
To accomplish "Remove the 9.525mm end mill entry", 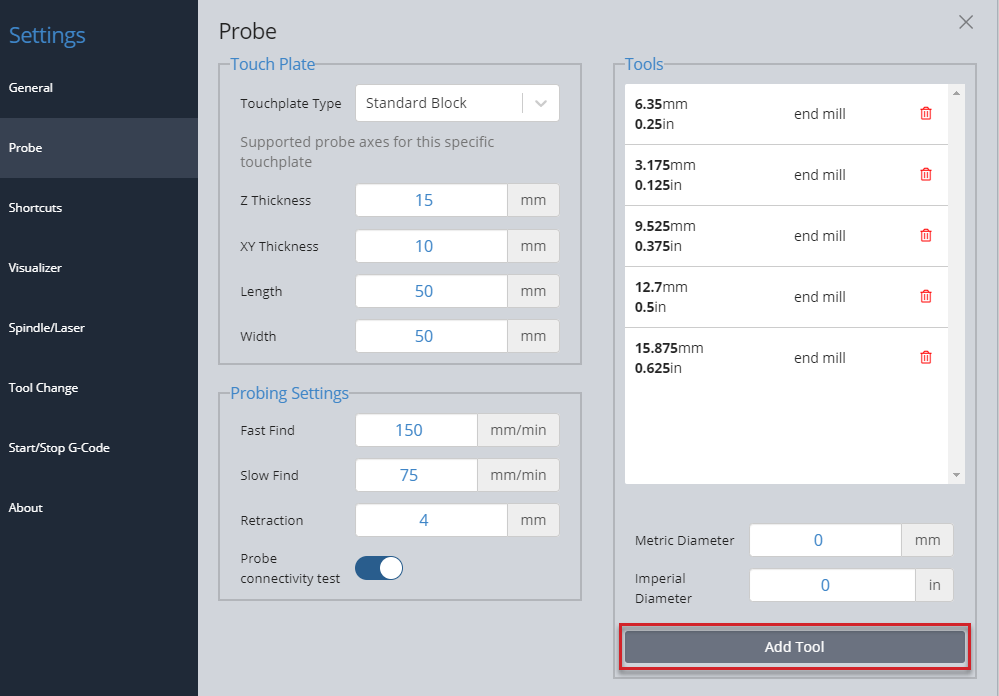I will click(926, 235).
